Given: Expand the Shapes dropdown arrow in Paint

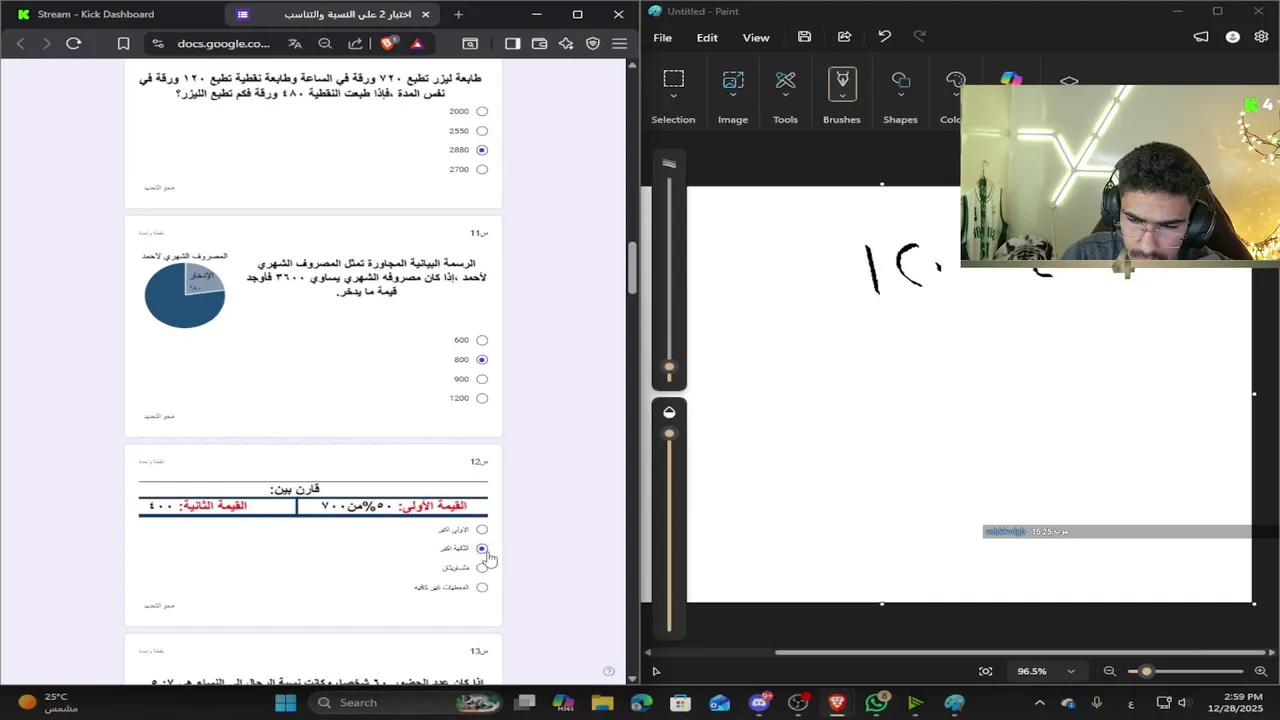Looking at the screenshot, I should [900, 96].
